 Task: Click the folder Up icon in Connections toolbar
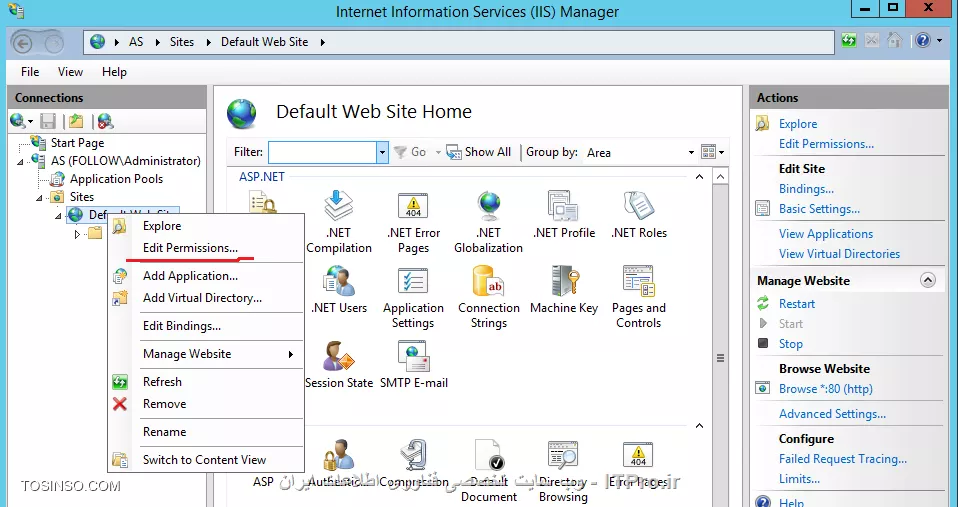[x=76, y=121]
